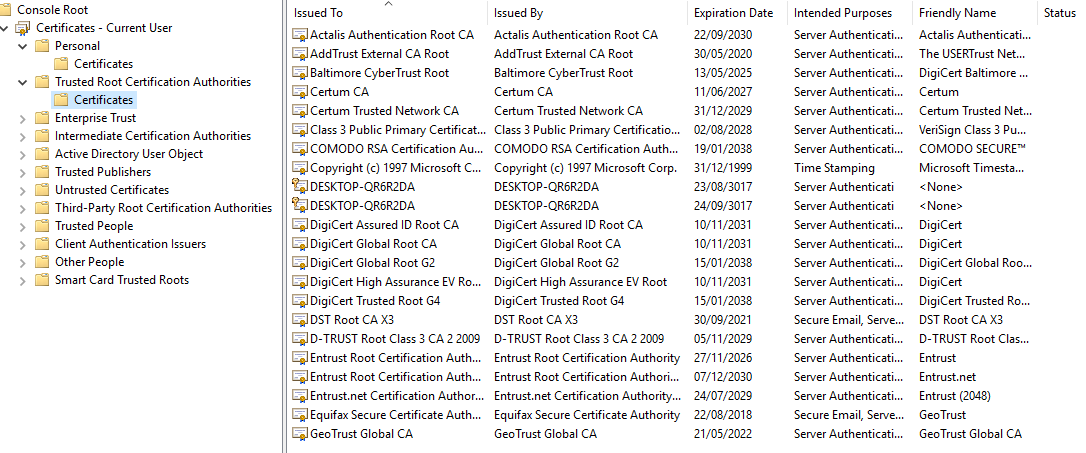Click the Microsoft Timestamp friendly name cell
The height and width of the screenshot is (453, 1086).
972,168
